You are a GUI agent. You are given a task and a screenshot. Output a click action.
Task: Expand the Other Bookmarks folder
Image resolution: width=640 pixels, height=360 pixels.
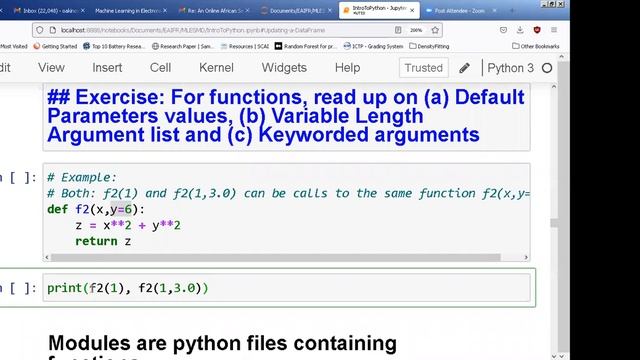(536, 46)
